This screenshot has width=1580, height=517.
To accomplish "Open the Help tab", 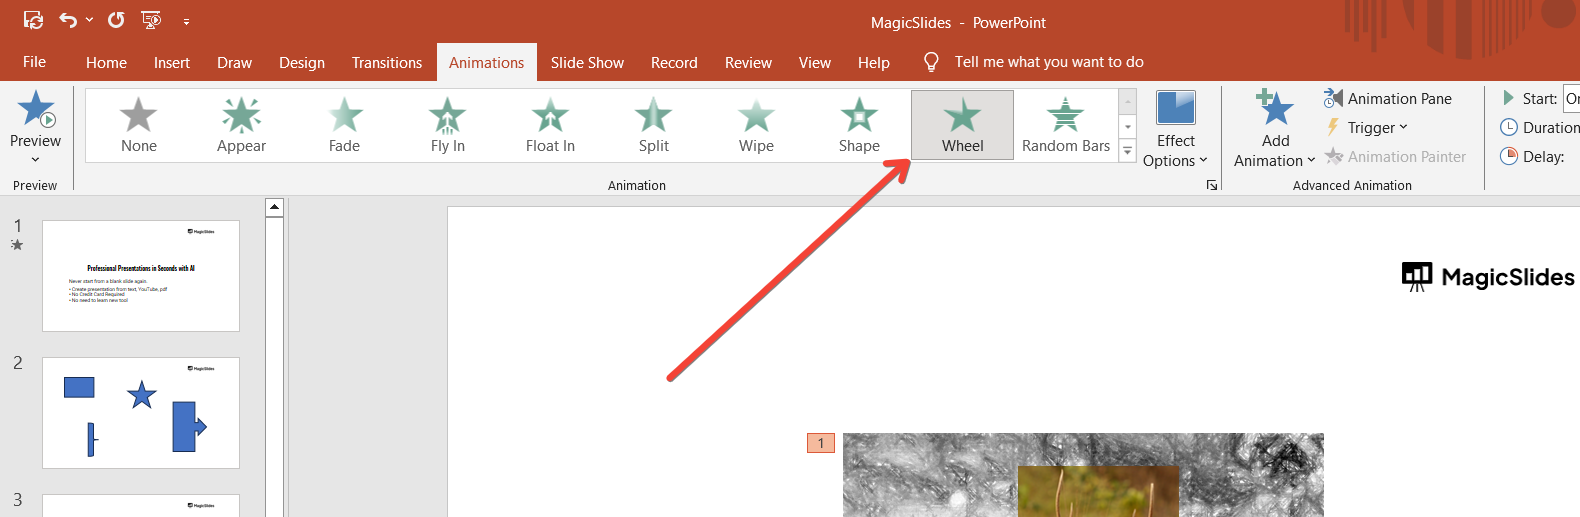I will click(x=874, y=62).
